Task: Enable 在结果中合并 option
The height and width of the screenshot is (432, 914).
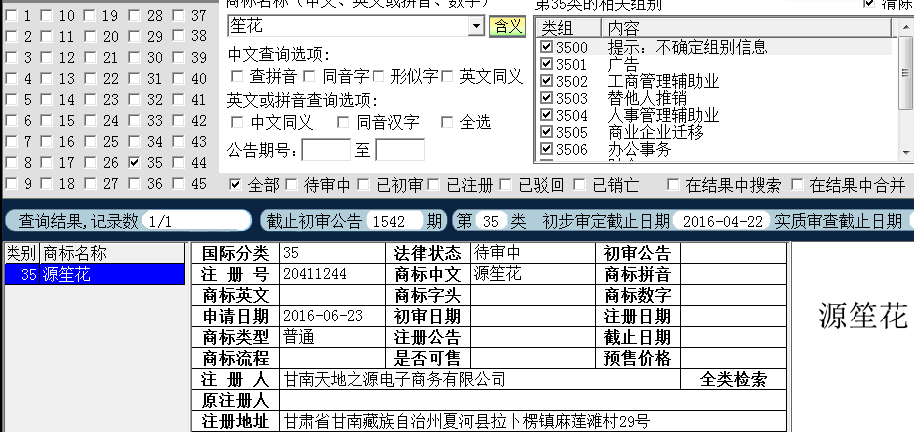Action: 797,185
